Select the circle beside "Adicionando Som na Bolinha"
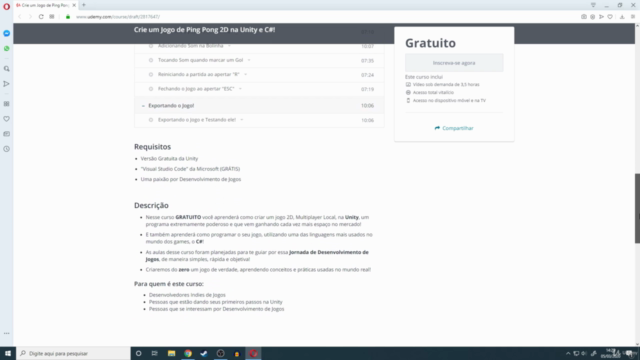This screenshot has width=640, height=360. pyautogui.click(x=151, y=46)
